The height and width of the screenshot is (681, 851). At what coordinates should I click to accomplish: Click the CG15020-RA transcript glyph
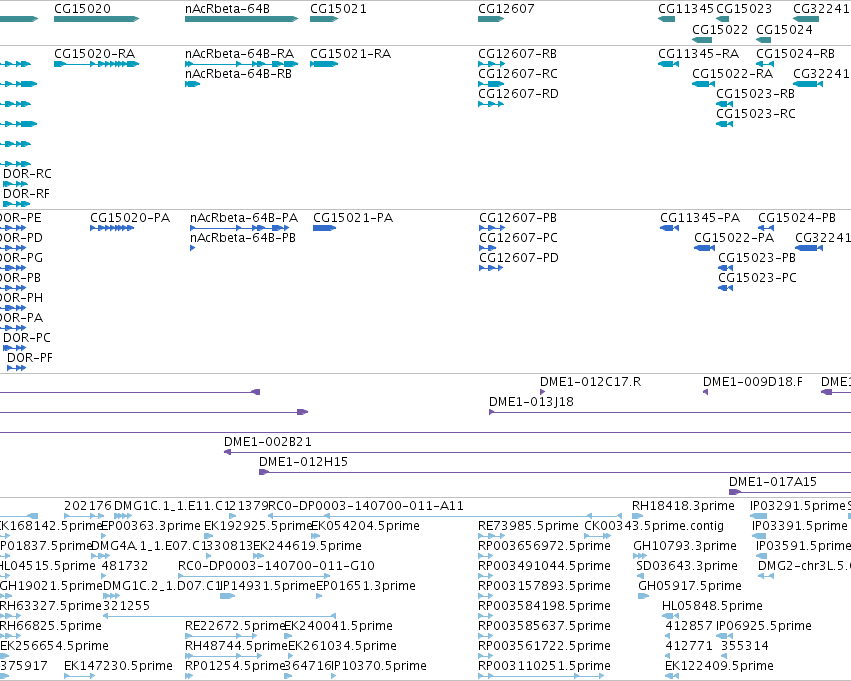97,64
